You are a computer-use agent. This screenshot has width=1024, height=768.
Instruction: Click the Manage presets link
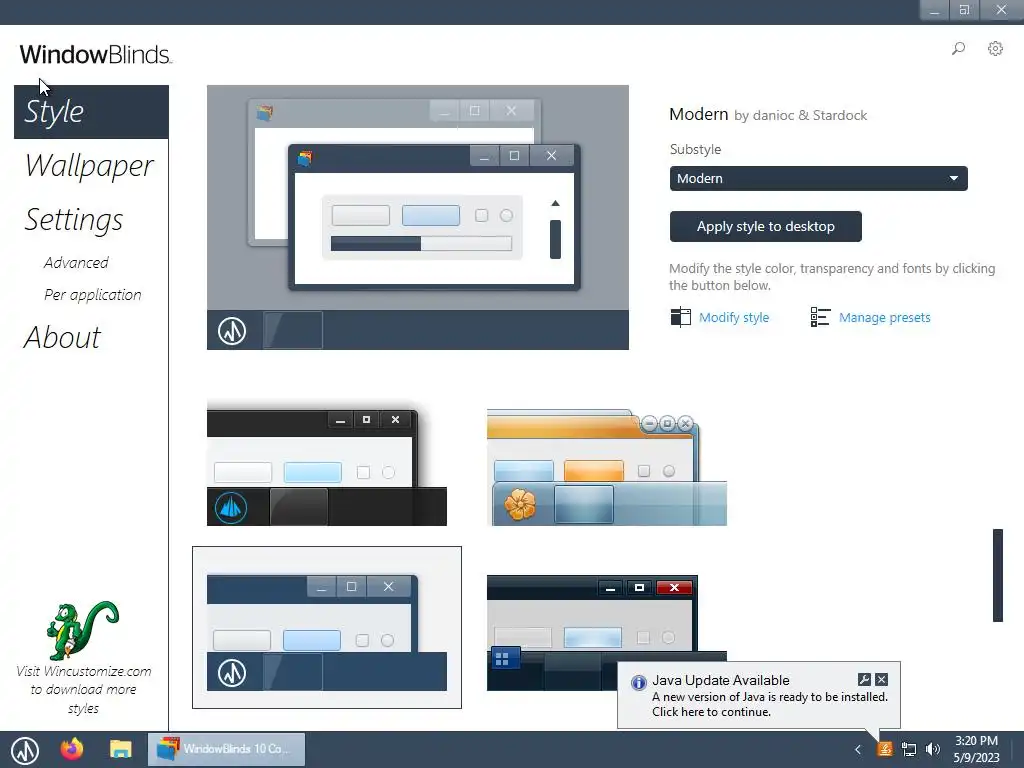click(x=884, y=317)
